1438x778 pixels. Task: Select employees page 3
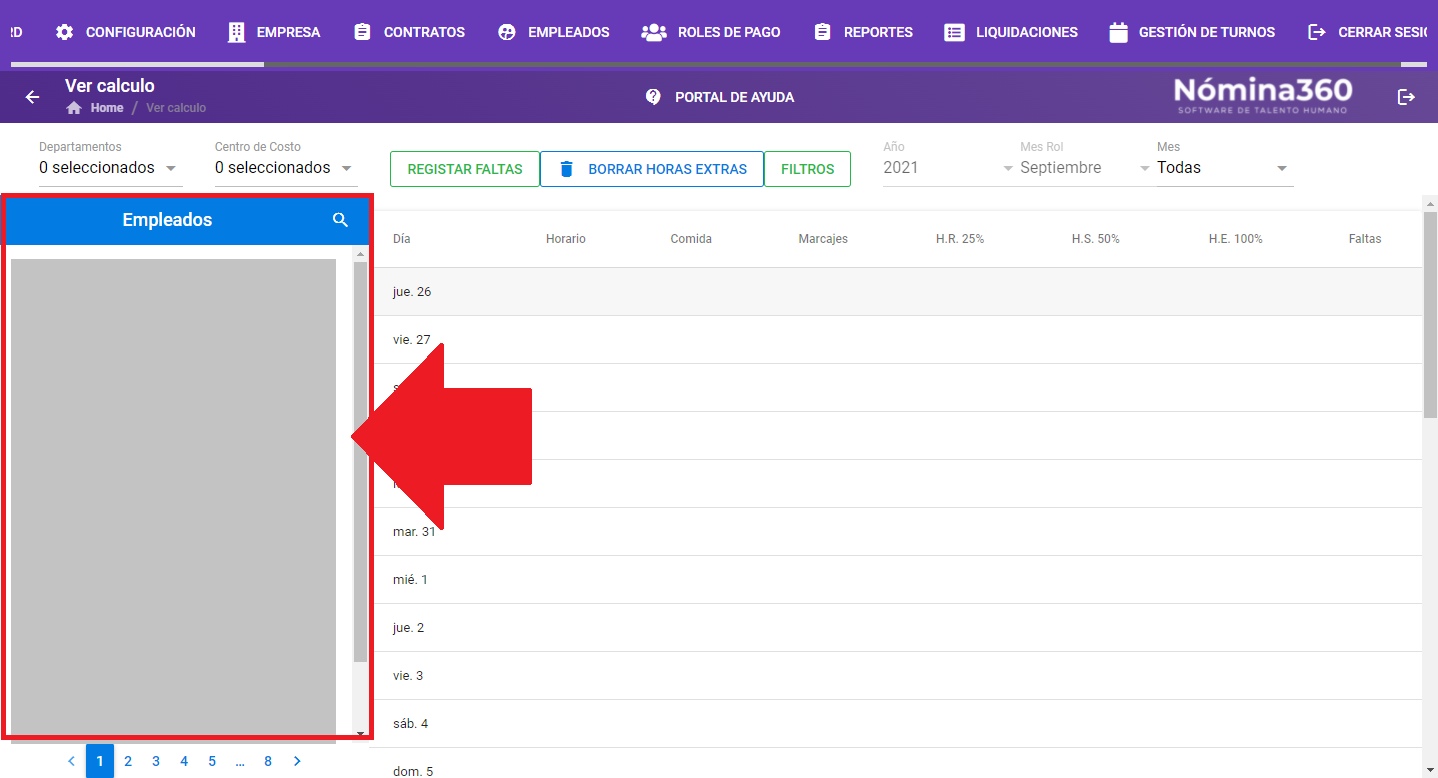click(x=156, y=761)
